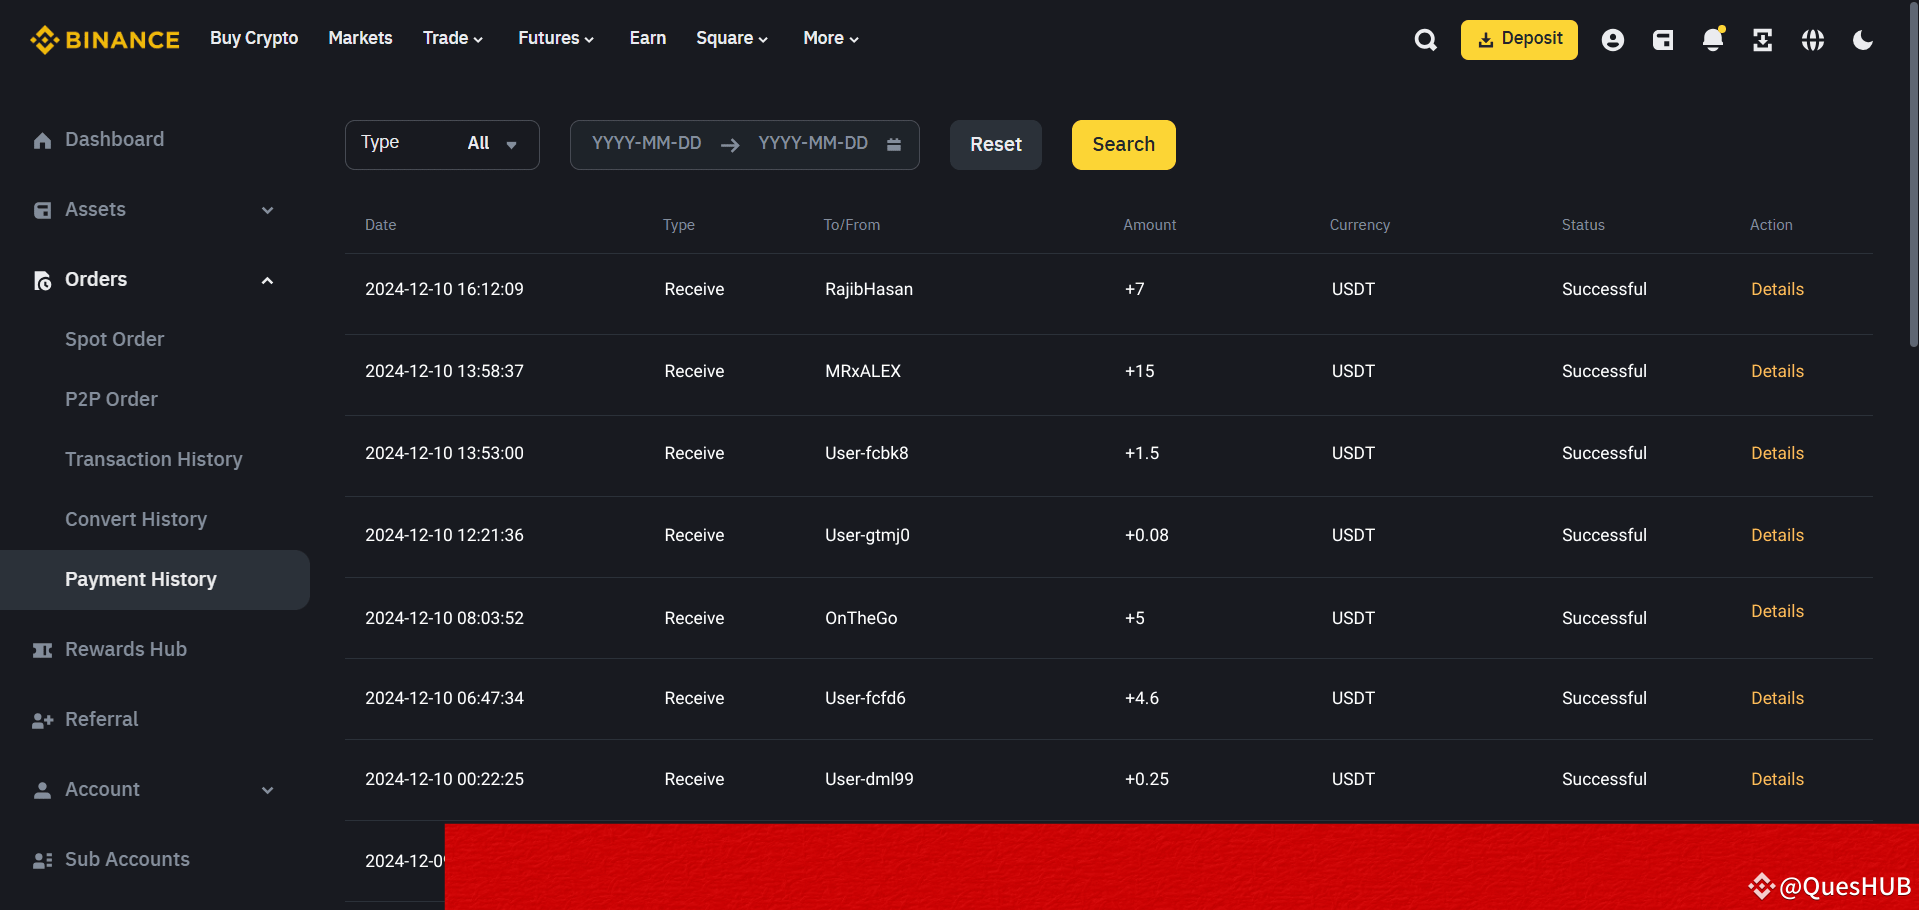The height and width of the screenshot is (910, 1919).
Task: Click the Rewards Hub ticket icon
Action: click(x=42, y=651)
